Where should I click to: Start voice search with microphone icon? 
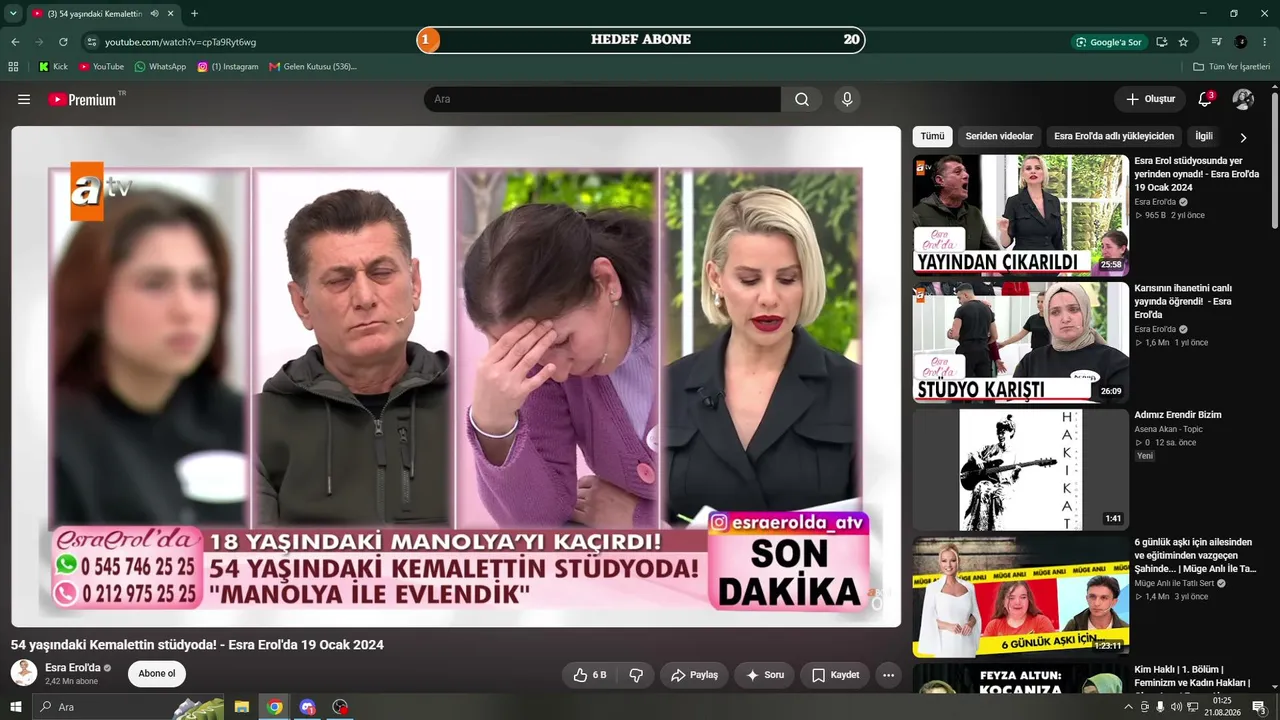(847, 99)
